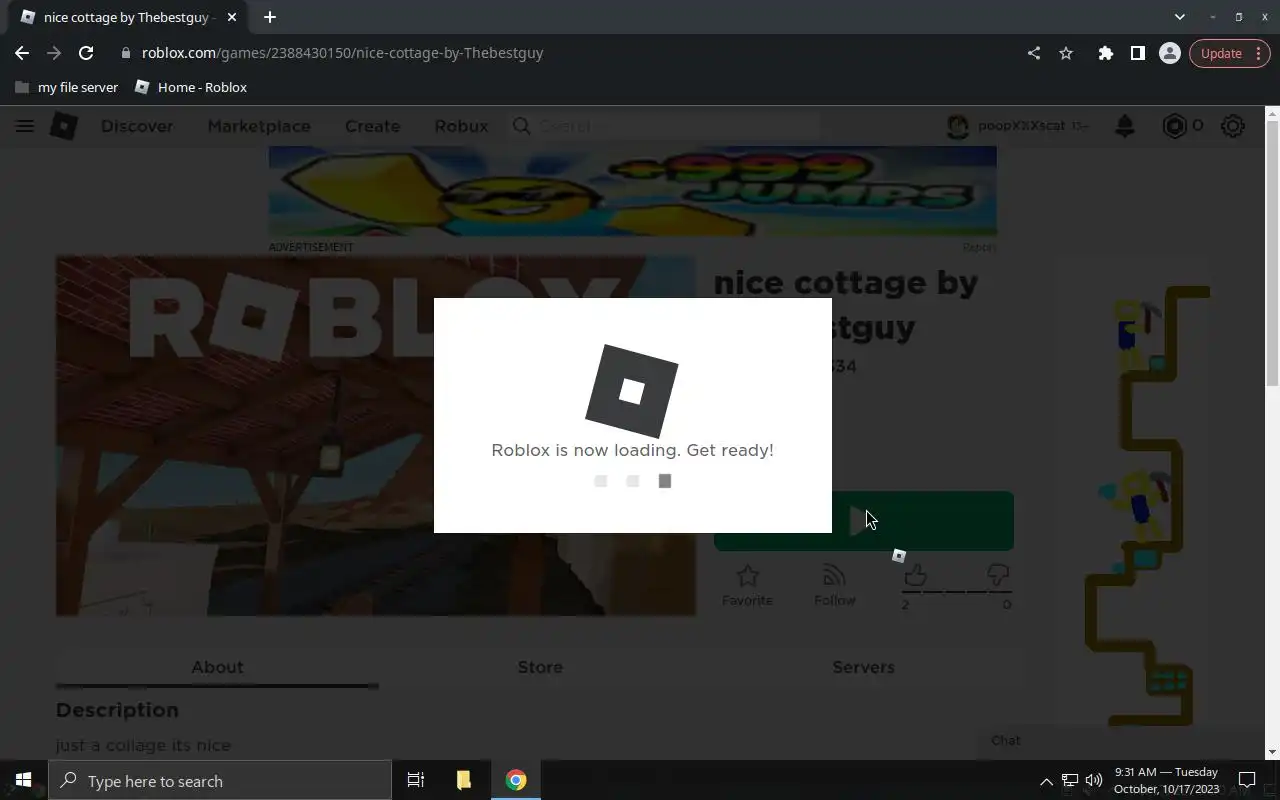1280x800 pixels.
Task: Click the +999 Jumps banner advertisement
Action: point(632,191)
